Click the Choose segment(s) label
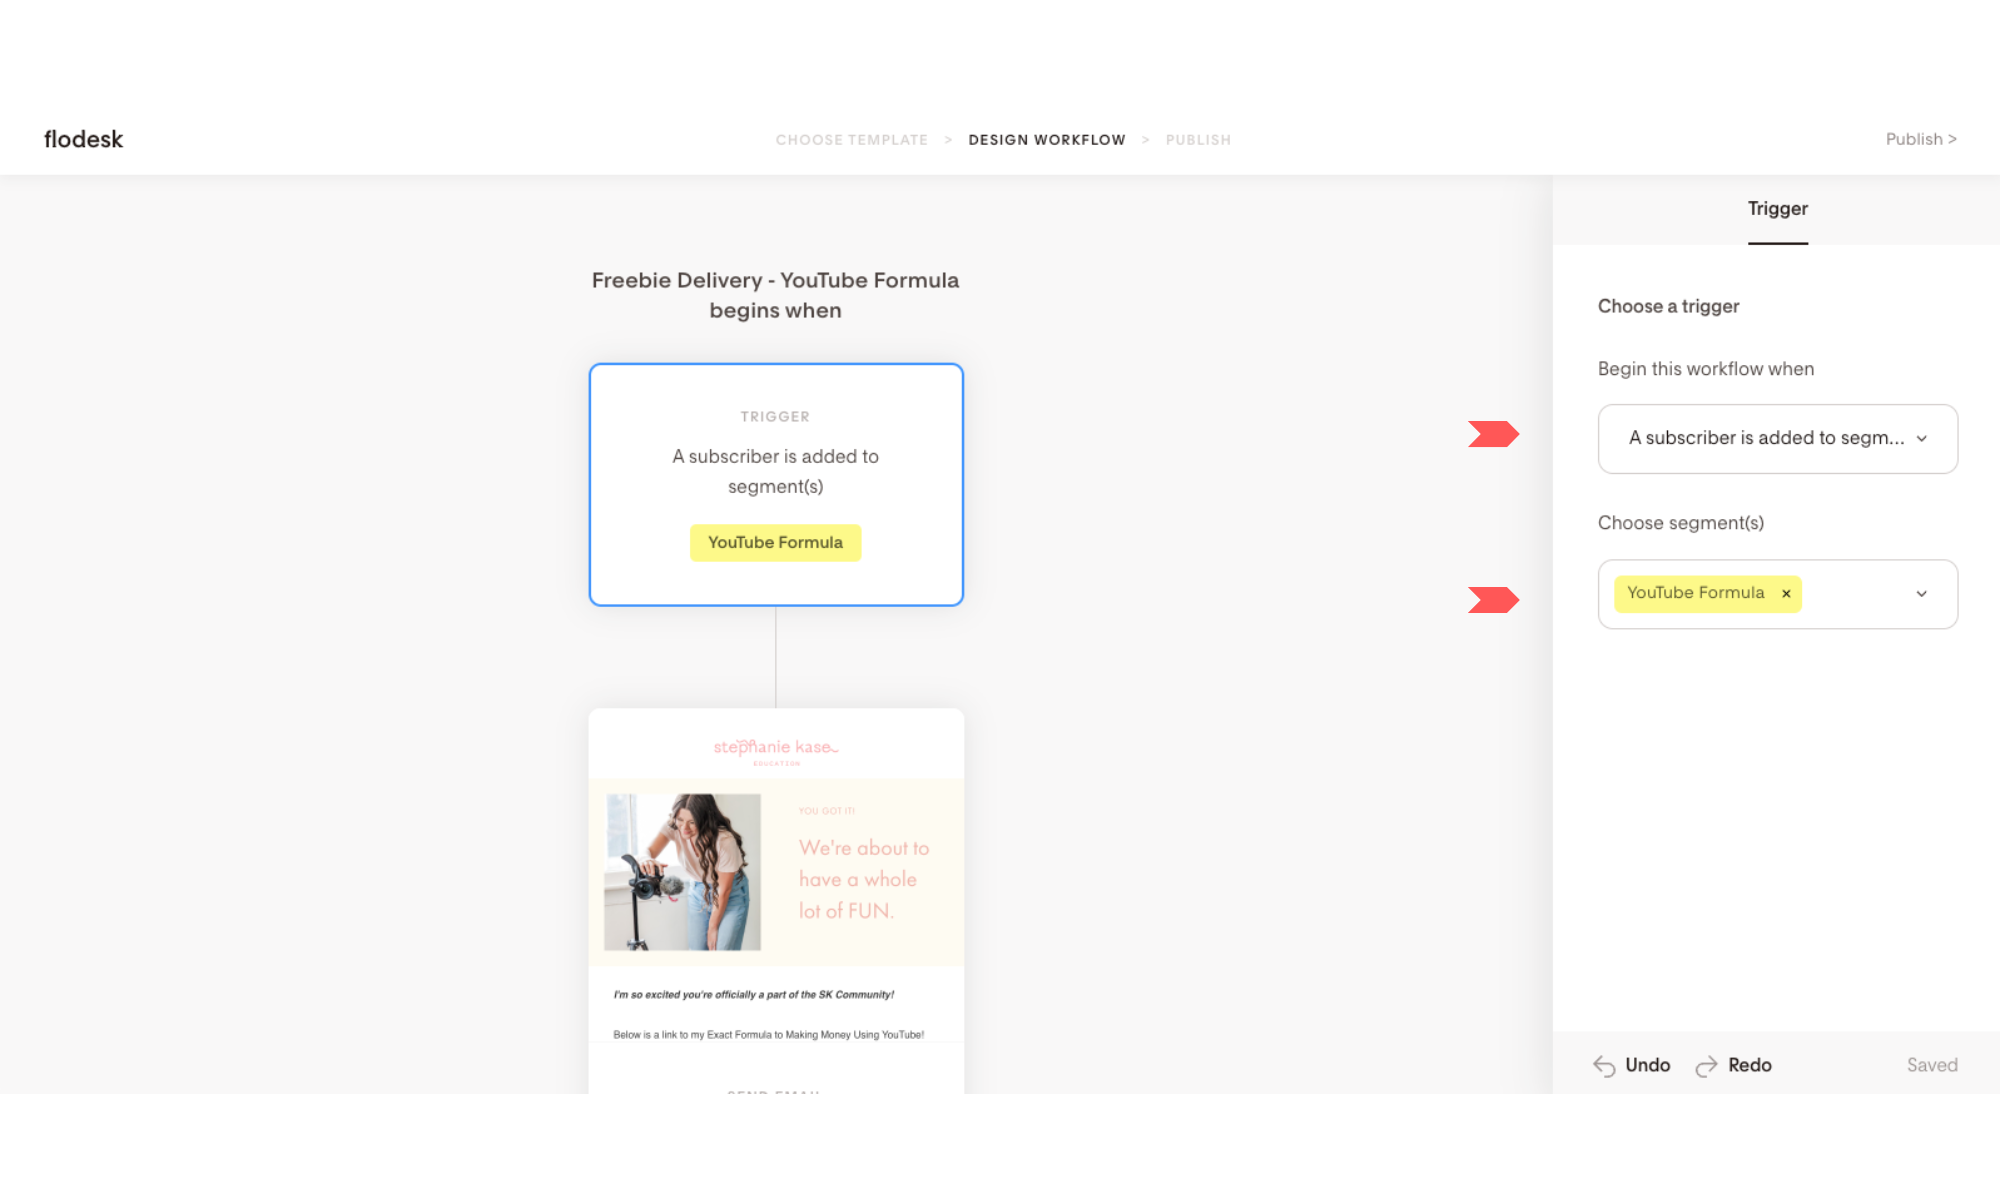Image resolution: width=2000 pixels, height=1200 pixels. point(1680,523)
